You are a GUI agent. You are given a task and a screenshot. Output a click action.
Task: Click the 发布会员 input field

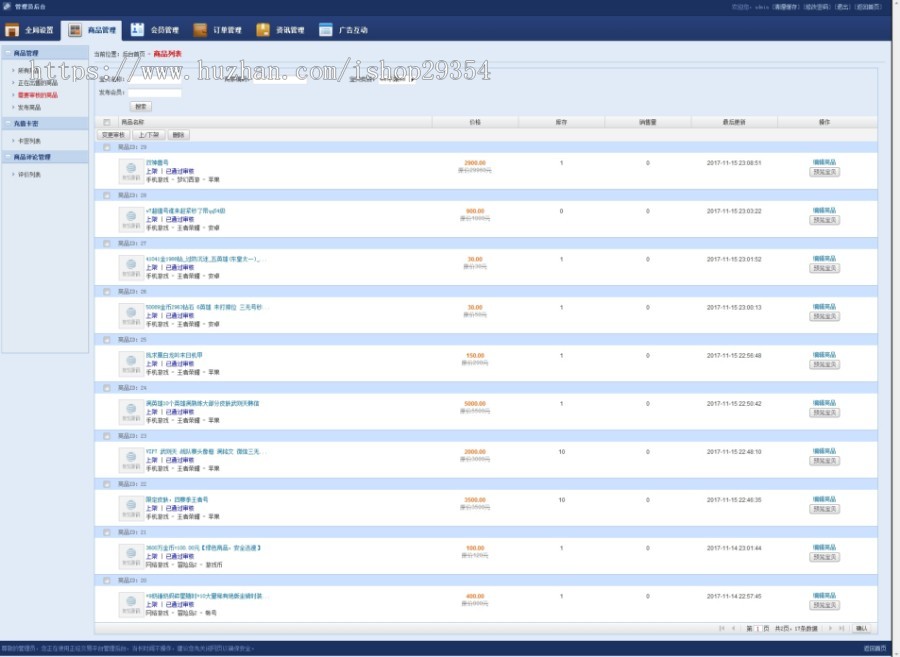tap(154, 93)
